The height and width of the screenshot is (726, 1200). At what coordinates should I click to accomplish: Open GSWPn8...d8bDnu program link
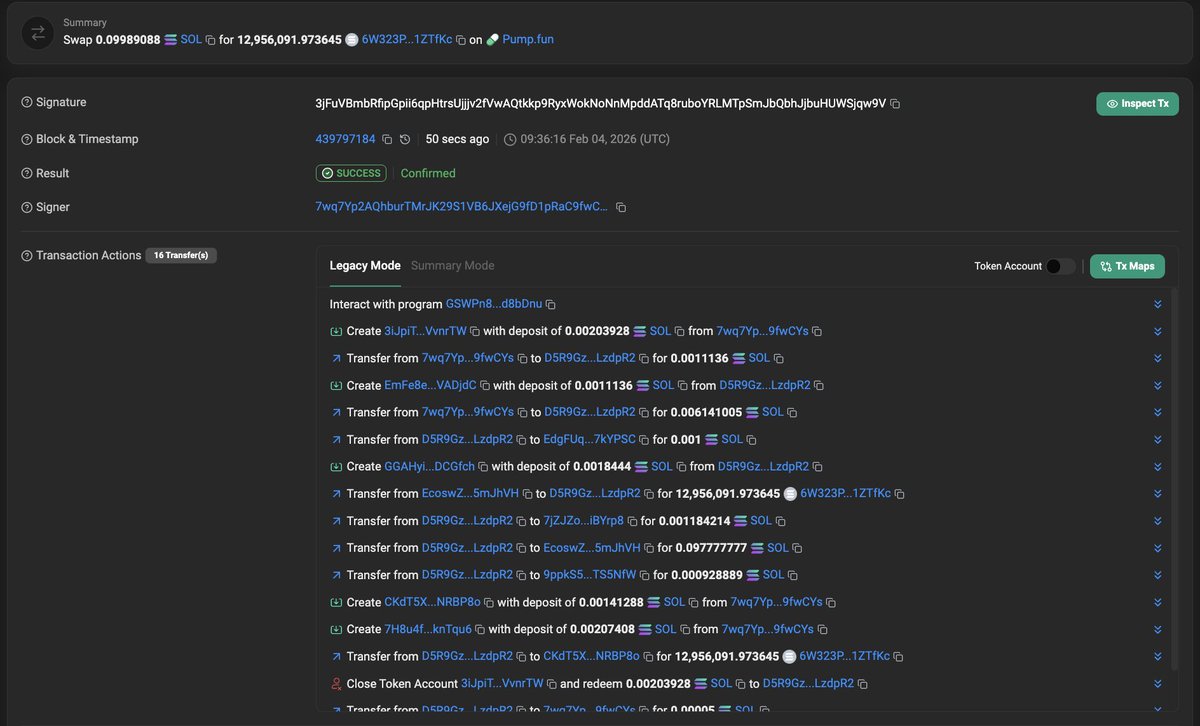click(494, 304)
